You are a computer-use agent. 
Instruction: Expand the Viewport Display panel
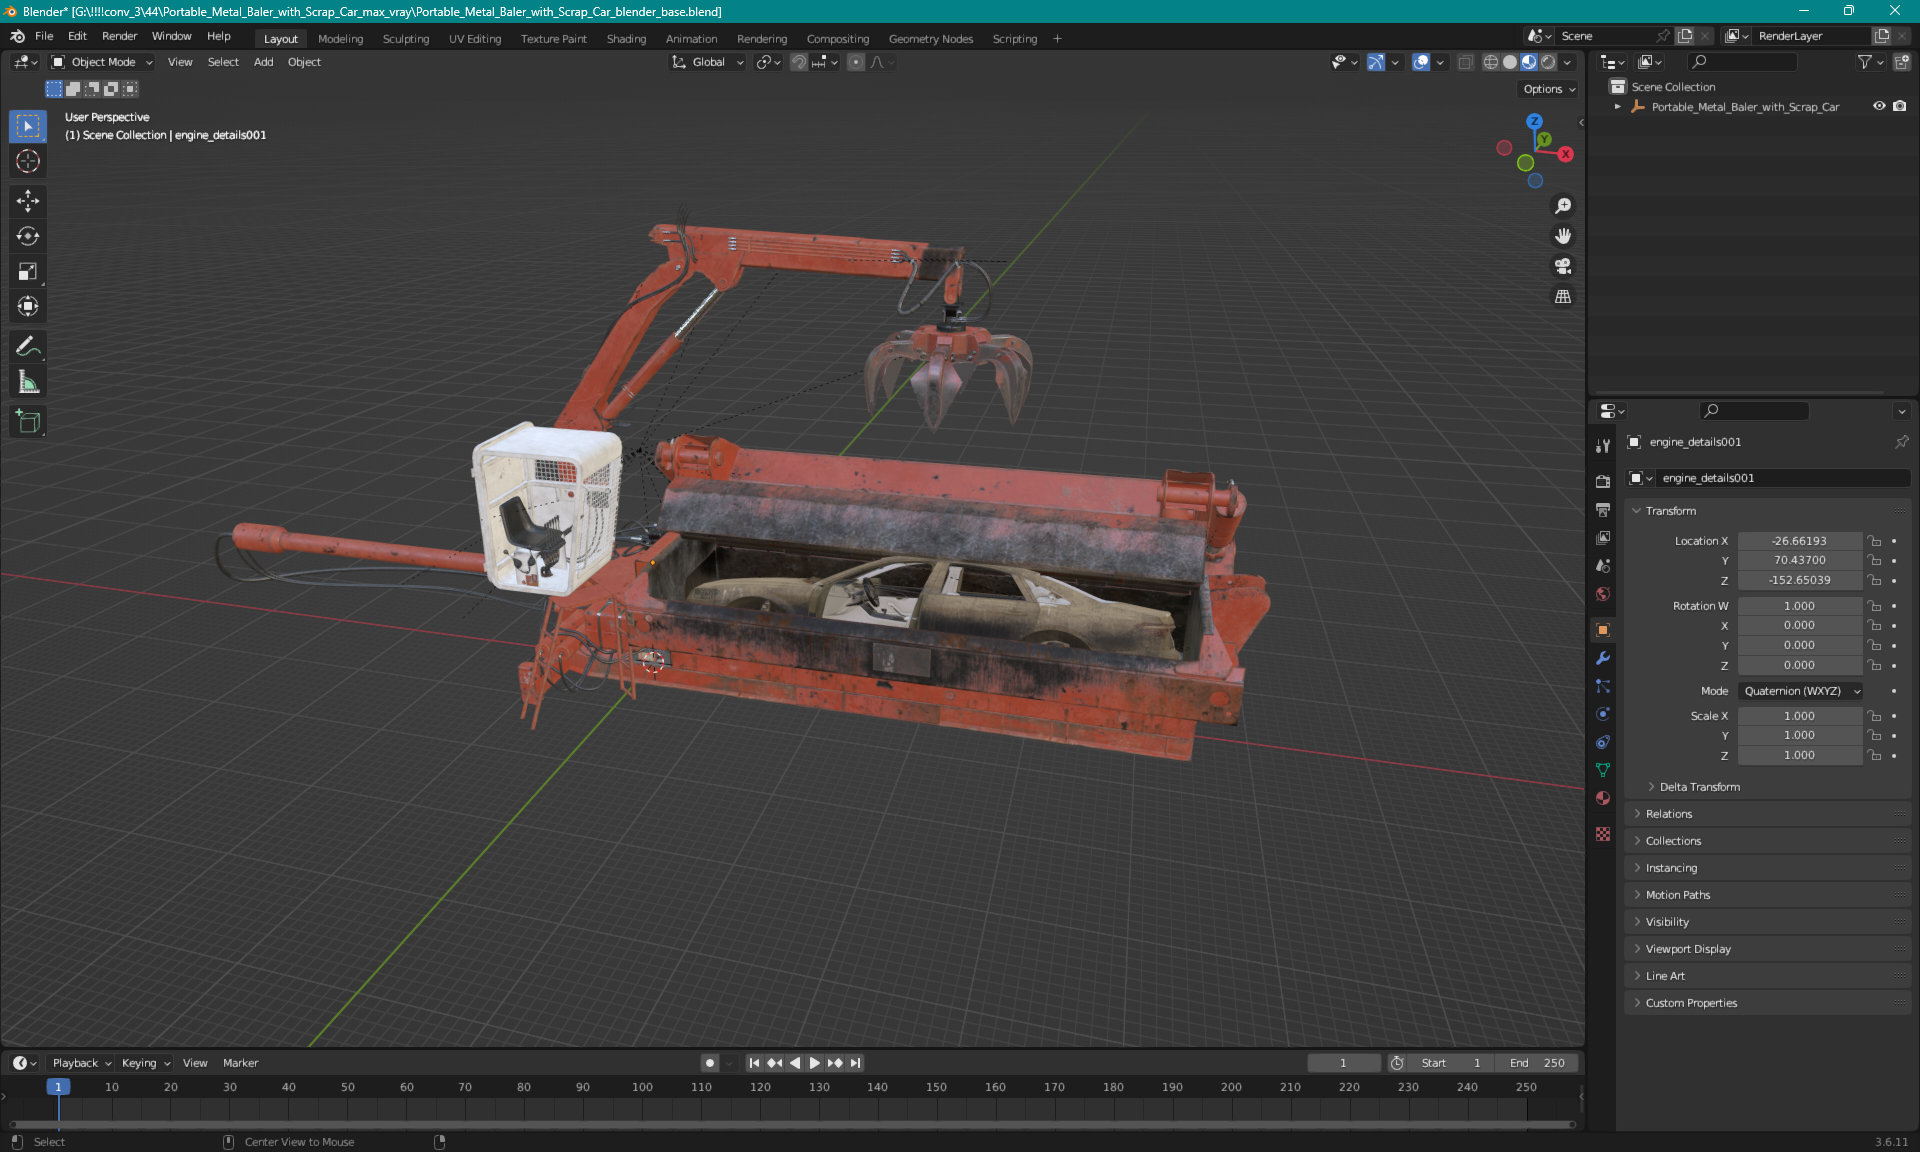[1687, 949]
